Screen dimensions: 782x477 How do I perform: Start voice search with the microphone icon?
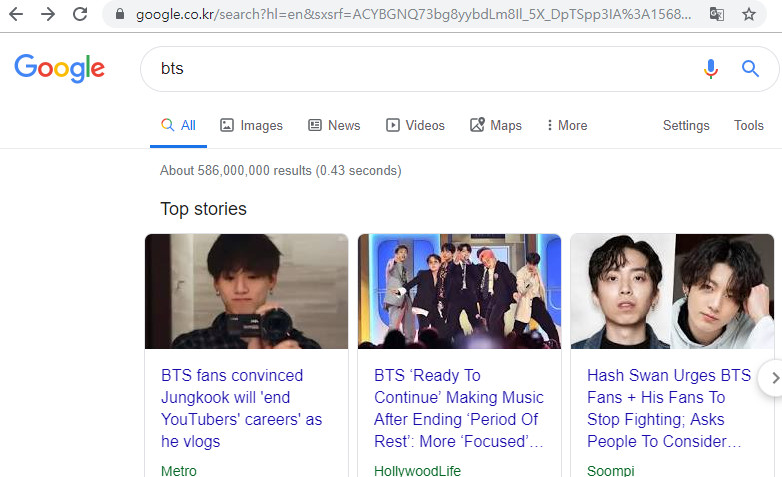coord(711,68)
